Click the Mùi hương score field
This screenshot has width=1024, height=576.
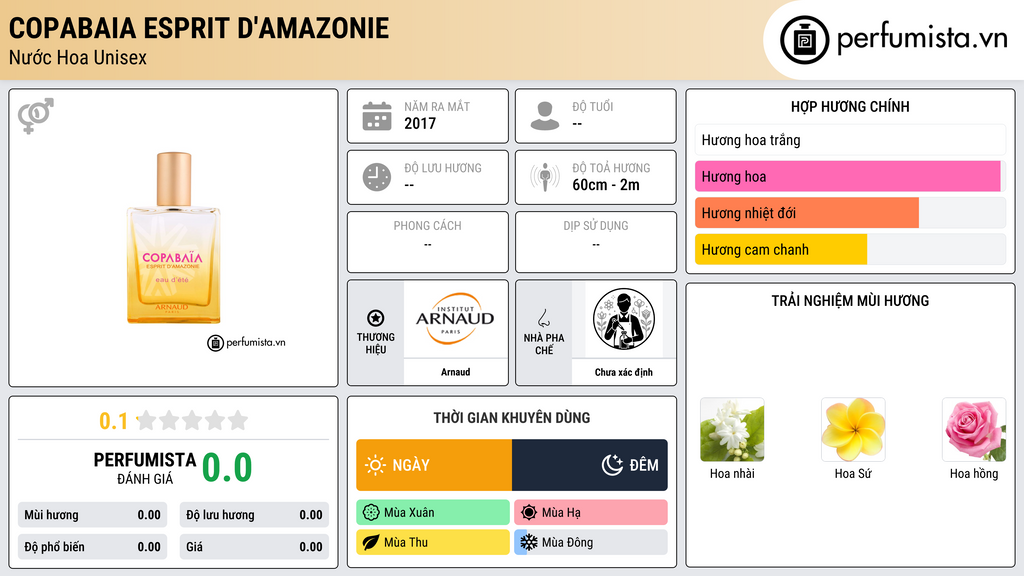click(92, 515)
